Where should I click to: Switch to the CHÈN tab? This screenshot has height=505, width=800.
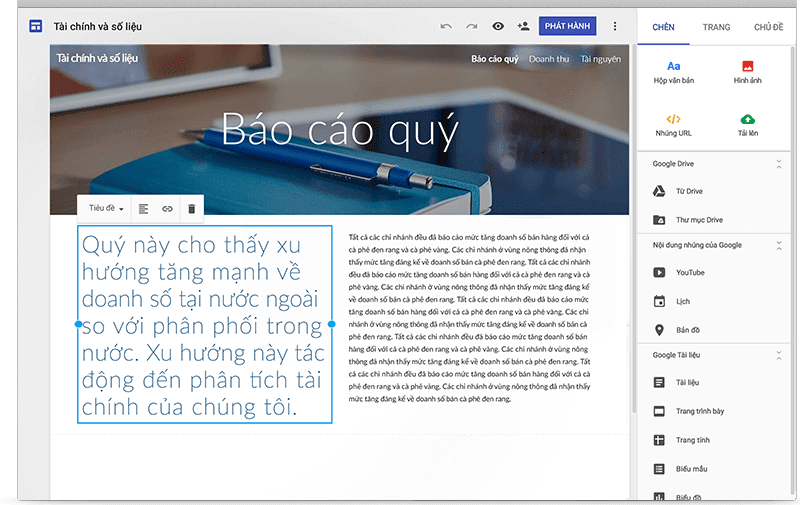click(663, 28)
